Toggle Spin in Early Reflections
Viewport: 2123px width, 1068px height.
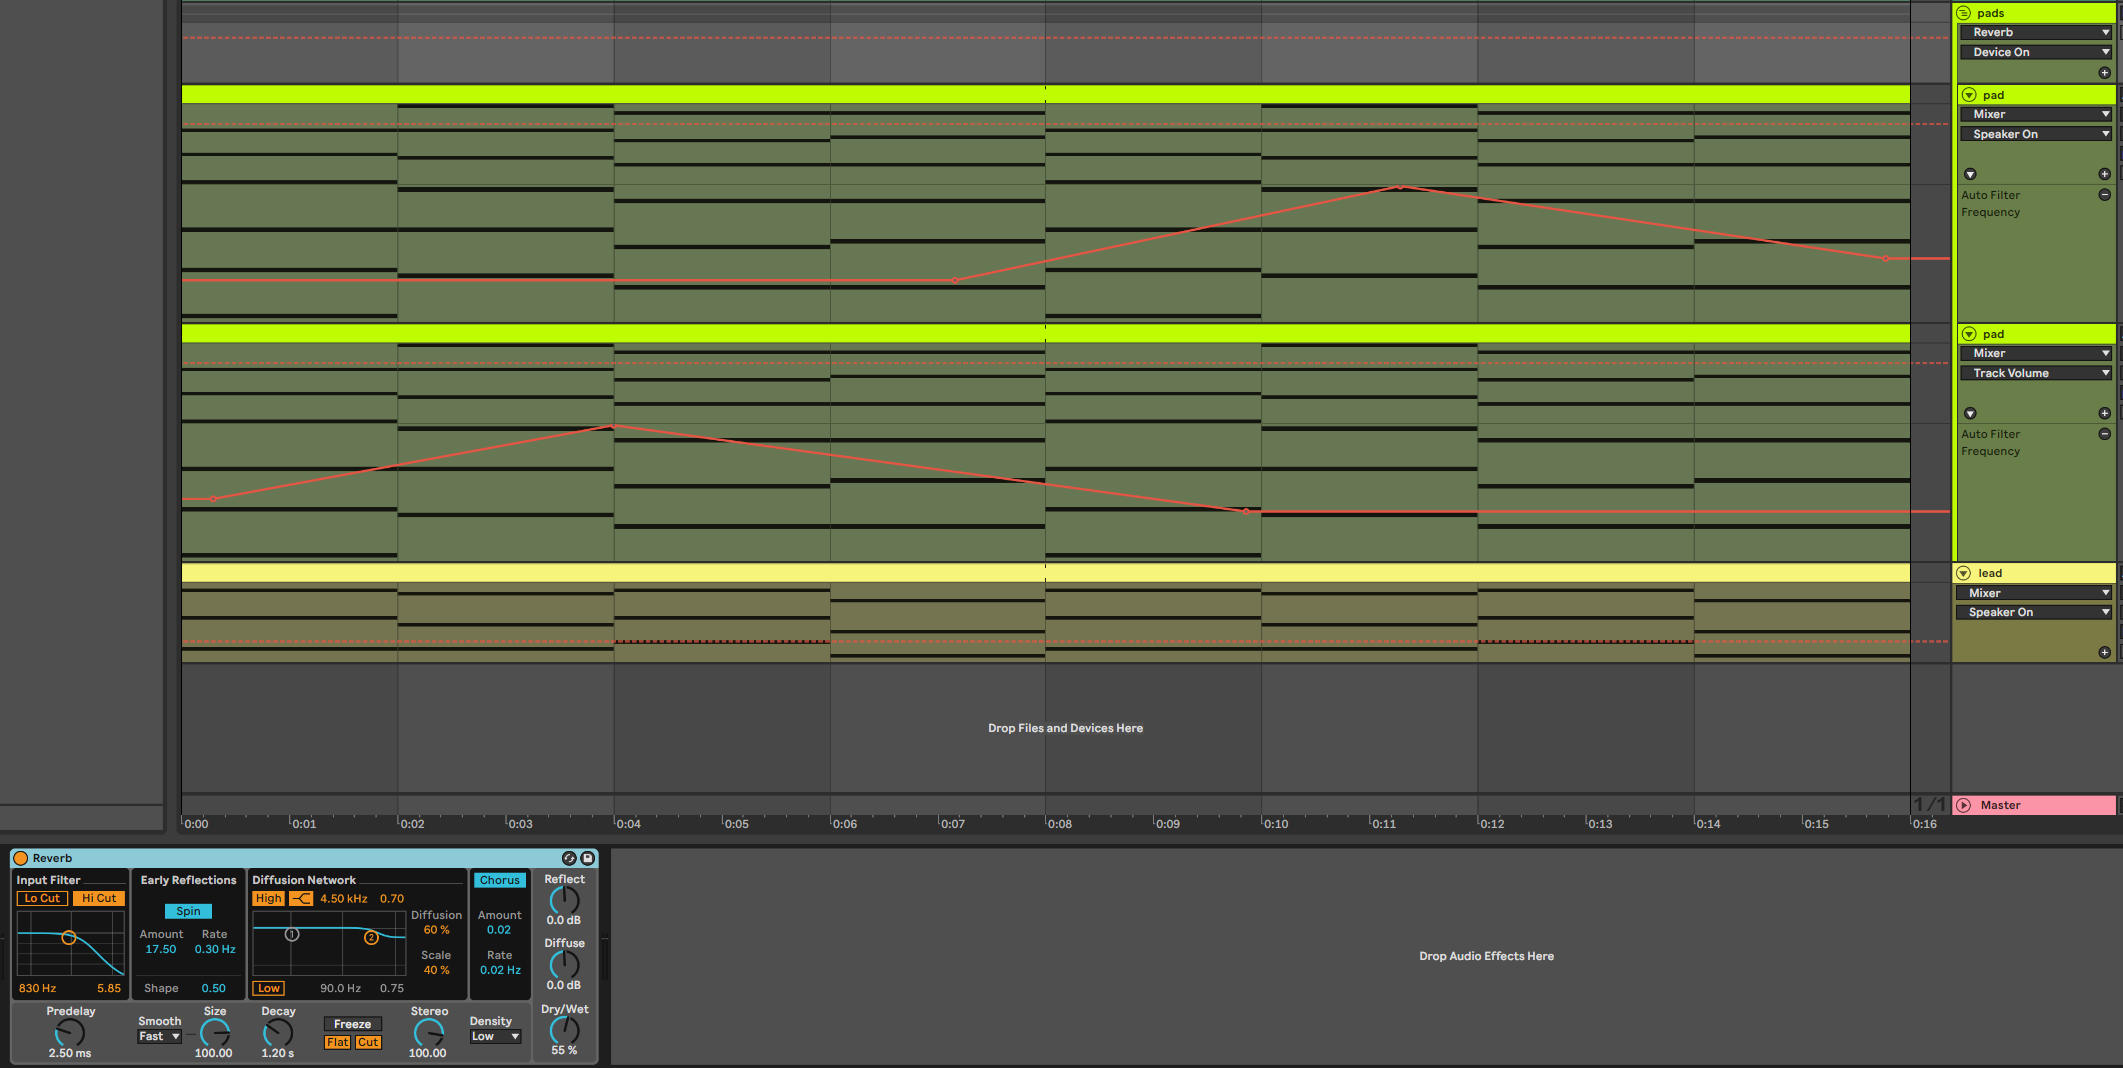[188, 911]
